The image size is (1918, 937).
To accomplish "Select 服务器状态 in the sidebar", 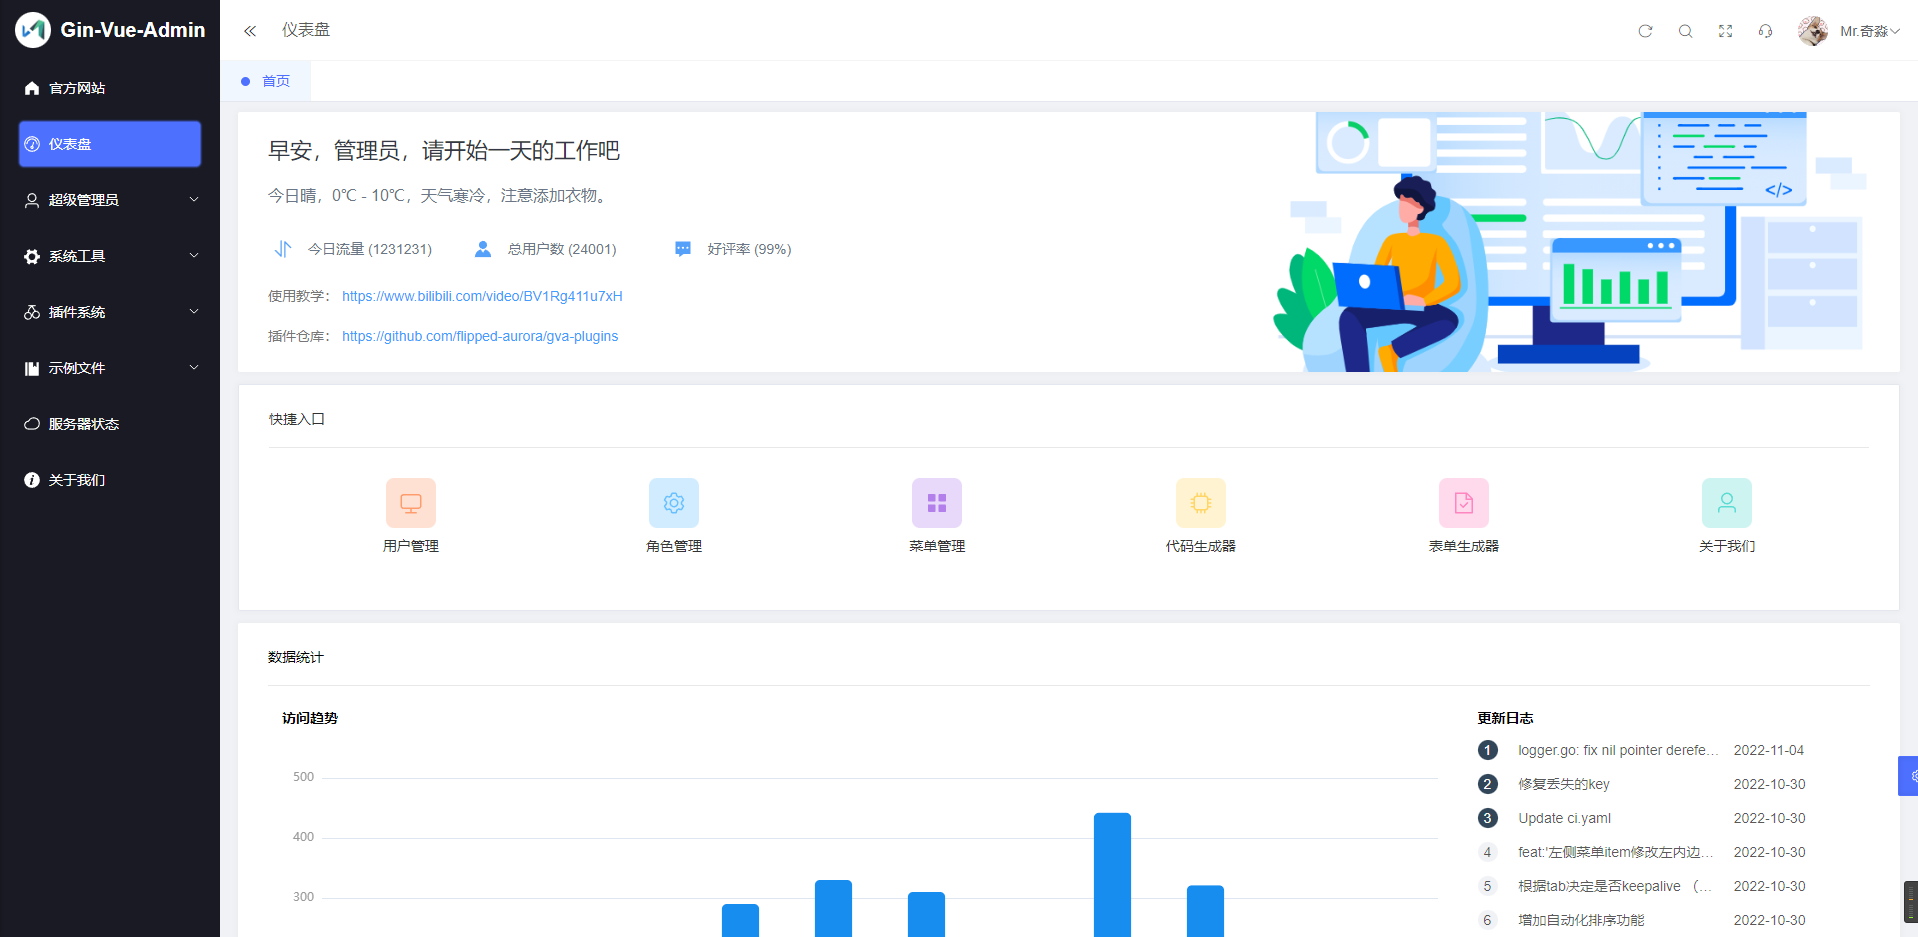I will coord(84,424).
